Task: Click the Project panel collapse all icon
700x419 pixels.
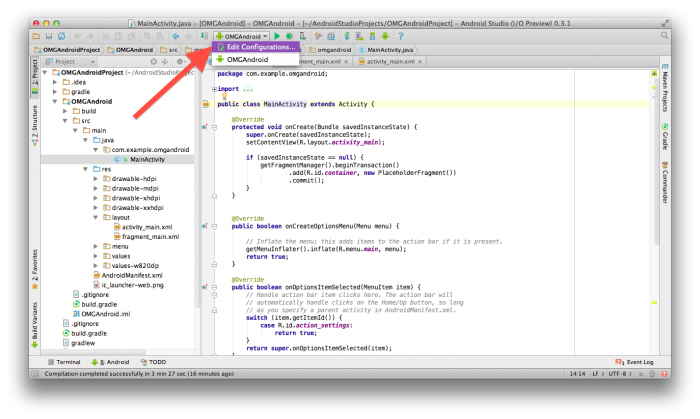Action: (x=165, y=62)
